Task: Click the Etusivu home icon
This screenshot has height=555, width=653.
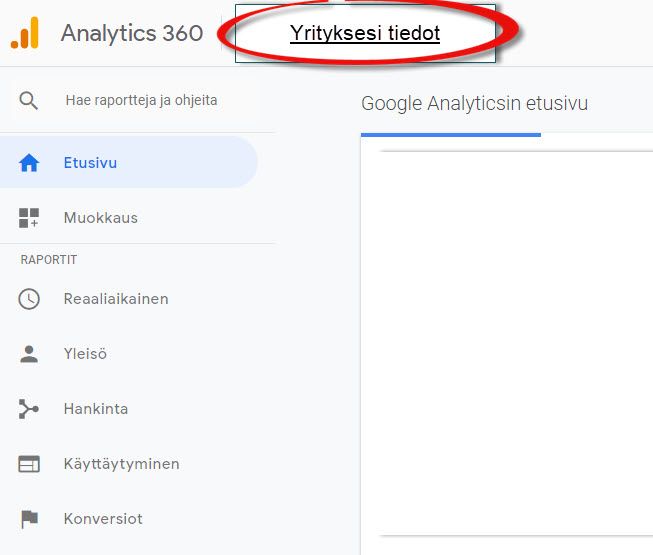Action: click(x=29, y=162)
